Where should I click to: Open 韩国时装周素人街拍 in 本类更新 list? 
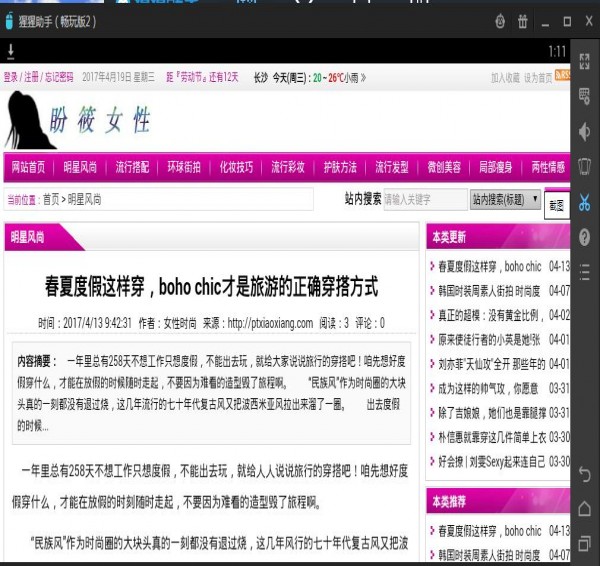point(489,291)
